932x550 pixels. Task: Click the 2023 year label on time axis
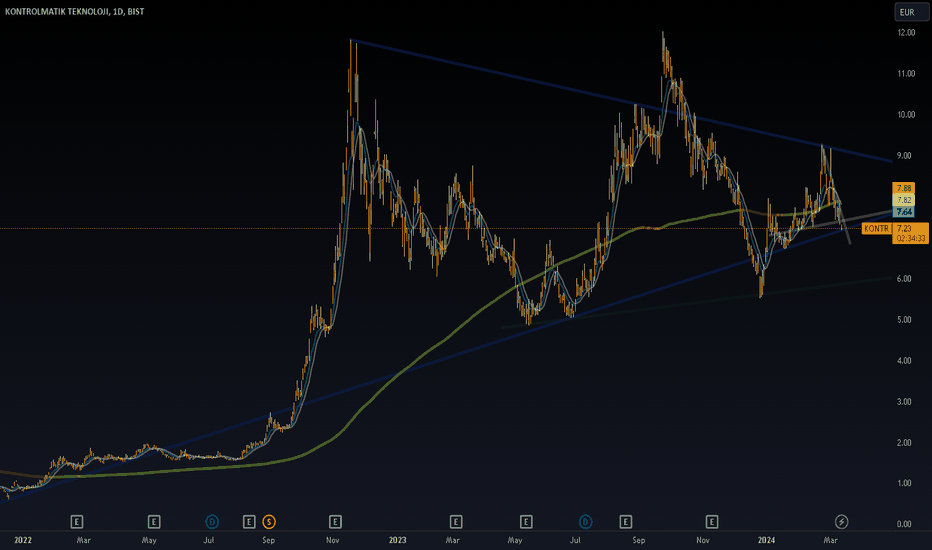(398, 540)
